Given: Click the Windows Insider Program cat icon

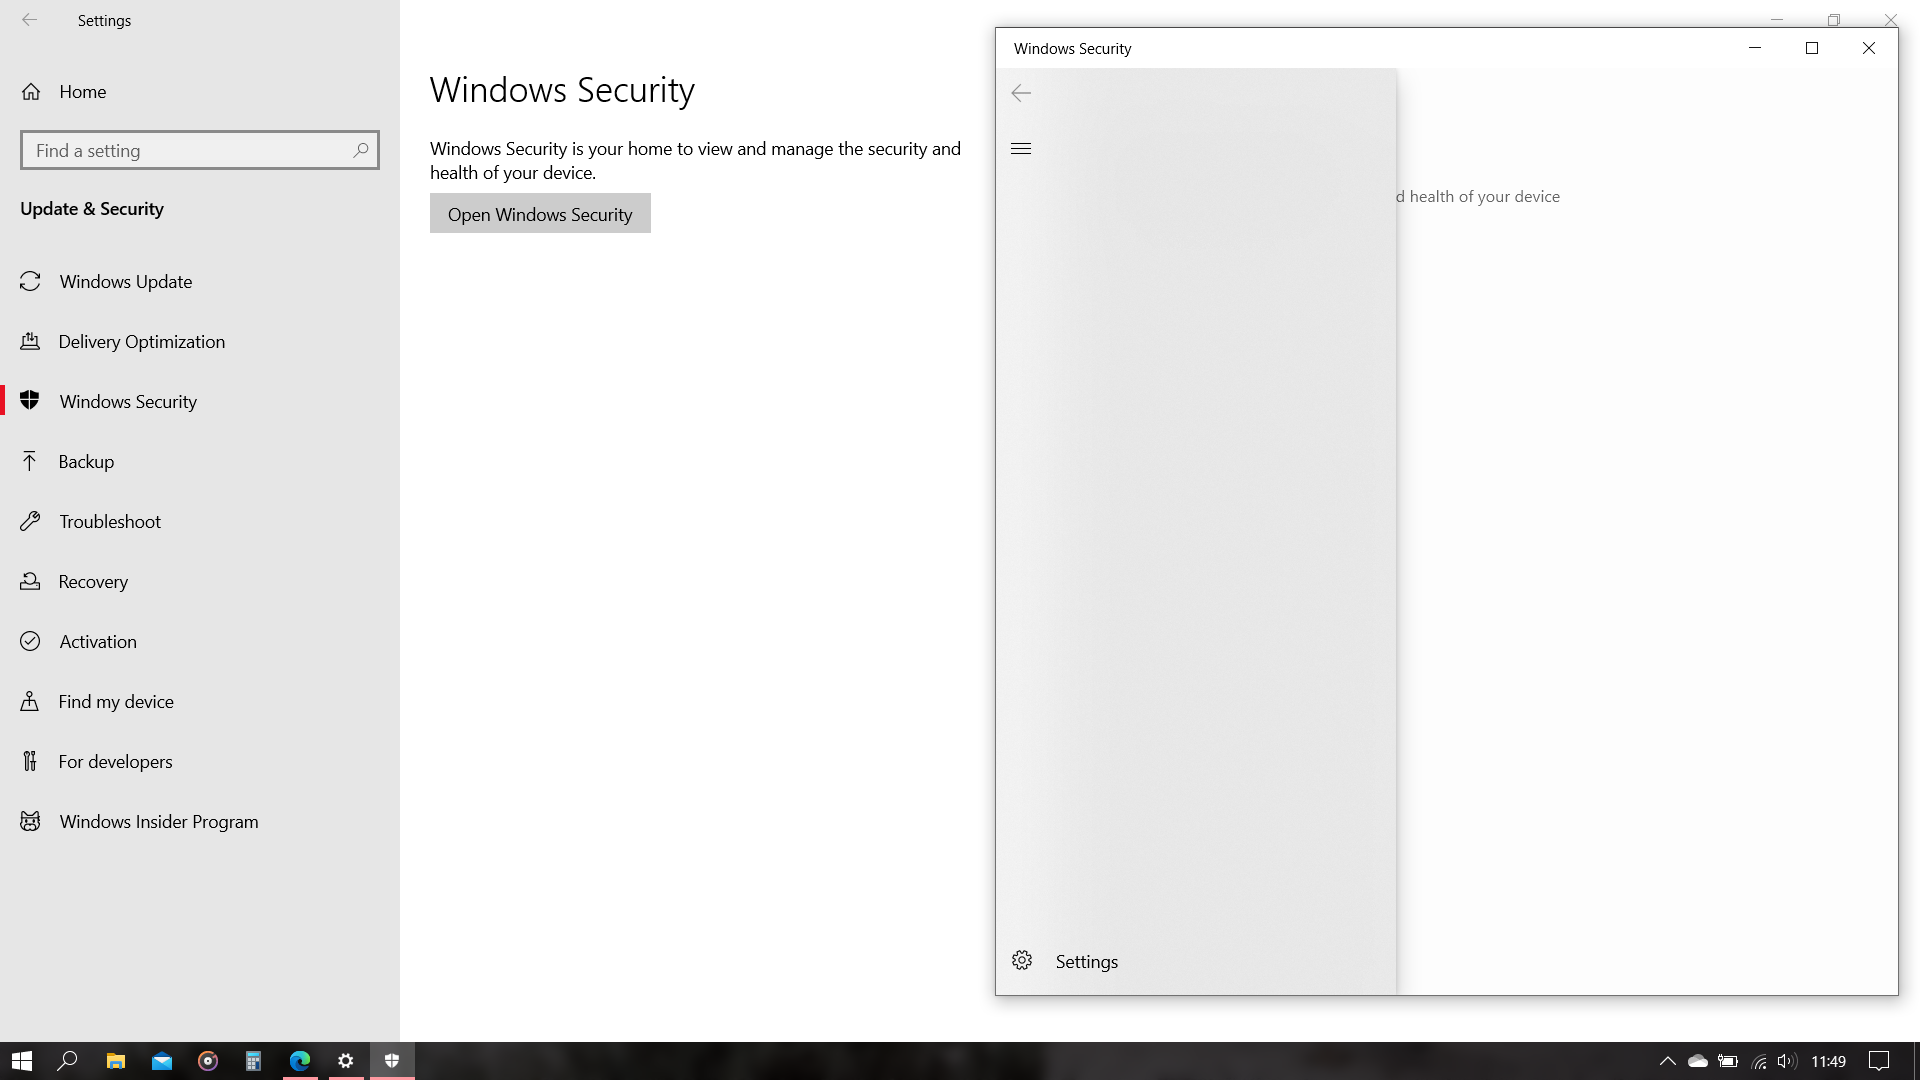Looking at the screenshot, I should coord(30,821).
